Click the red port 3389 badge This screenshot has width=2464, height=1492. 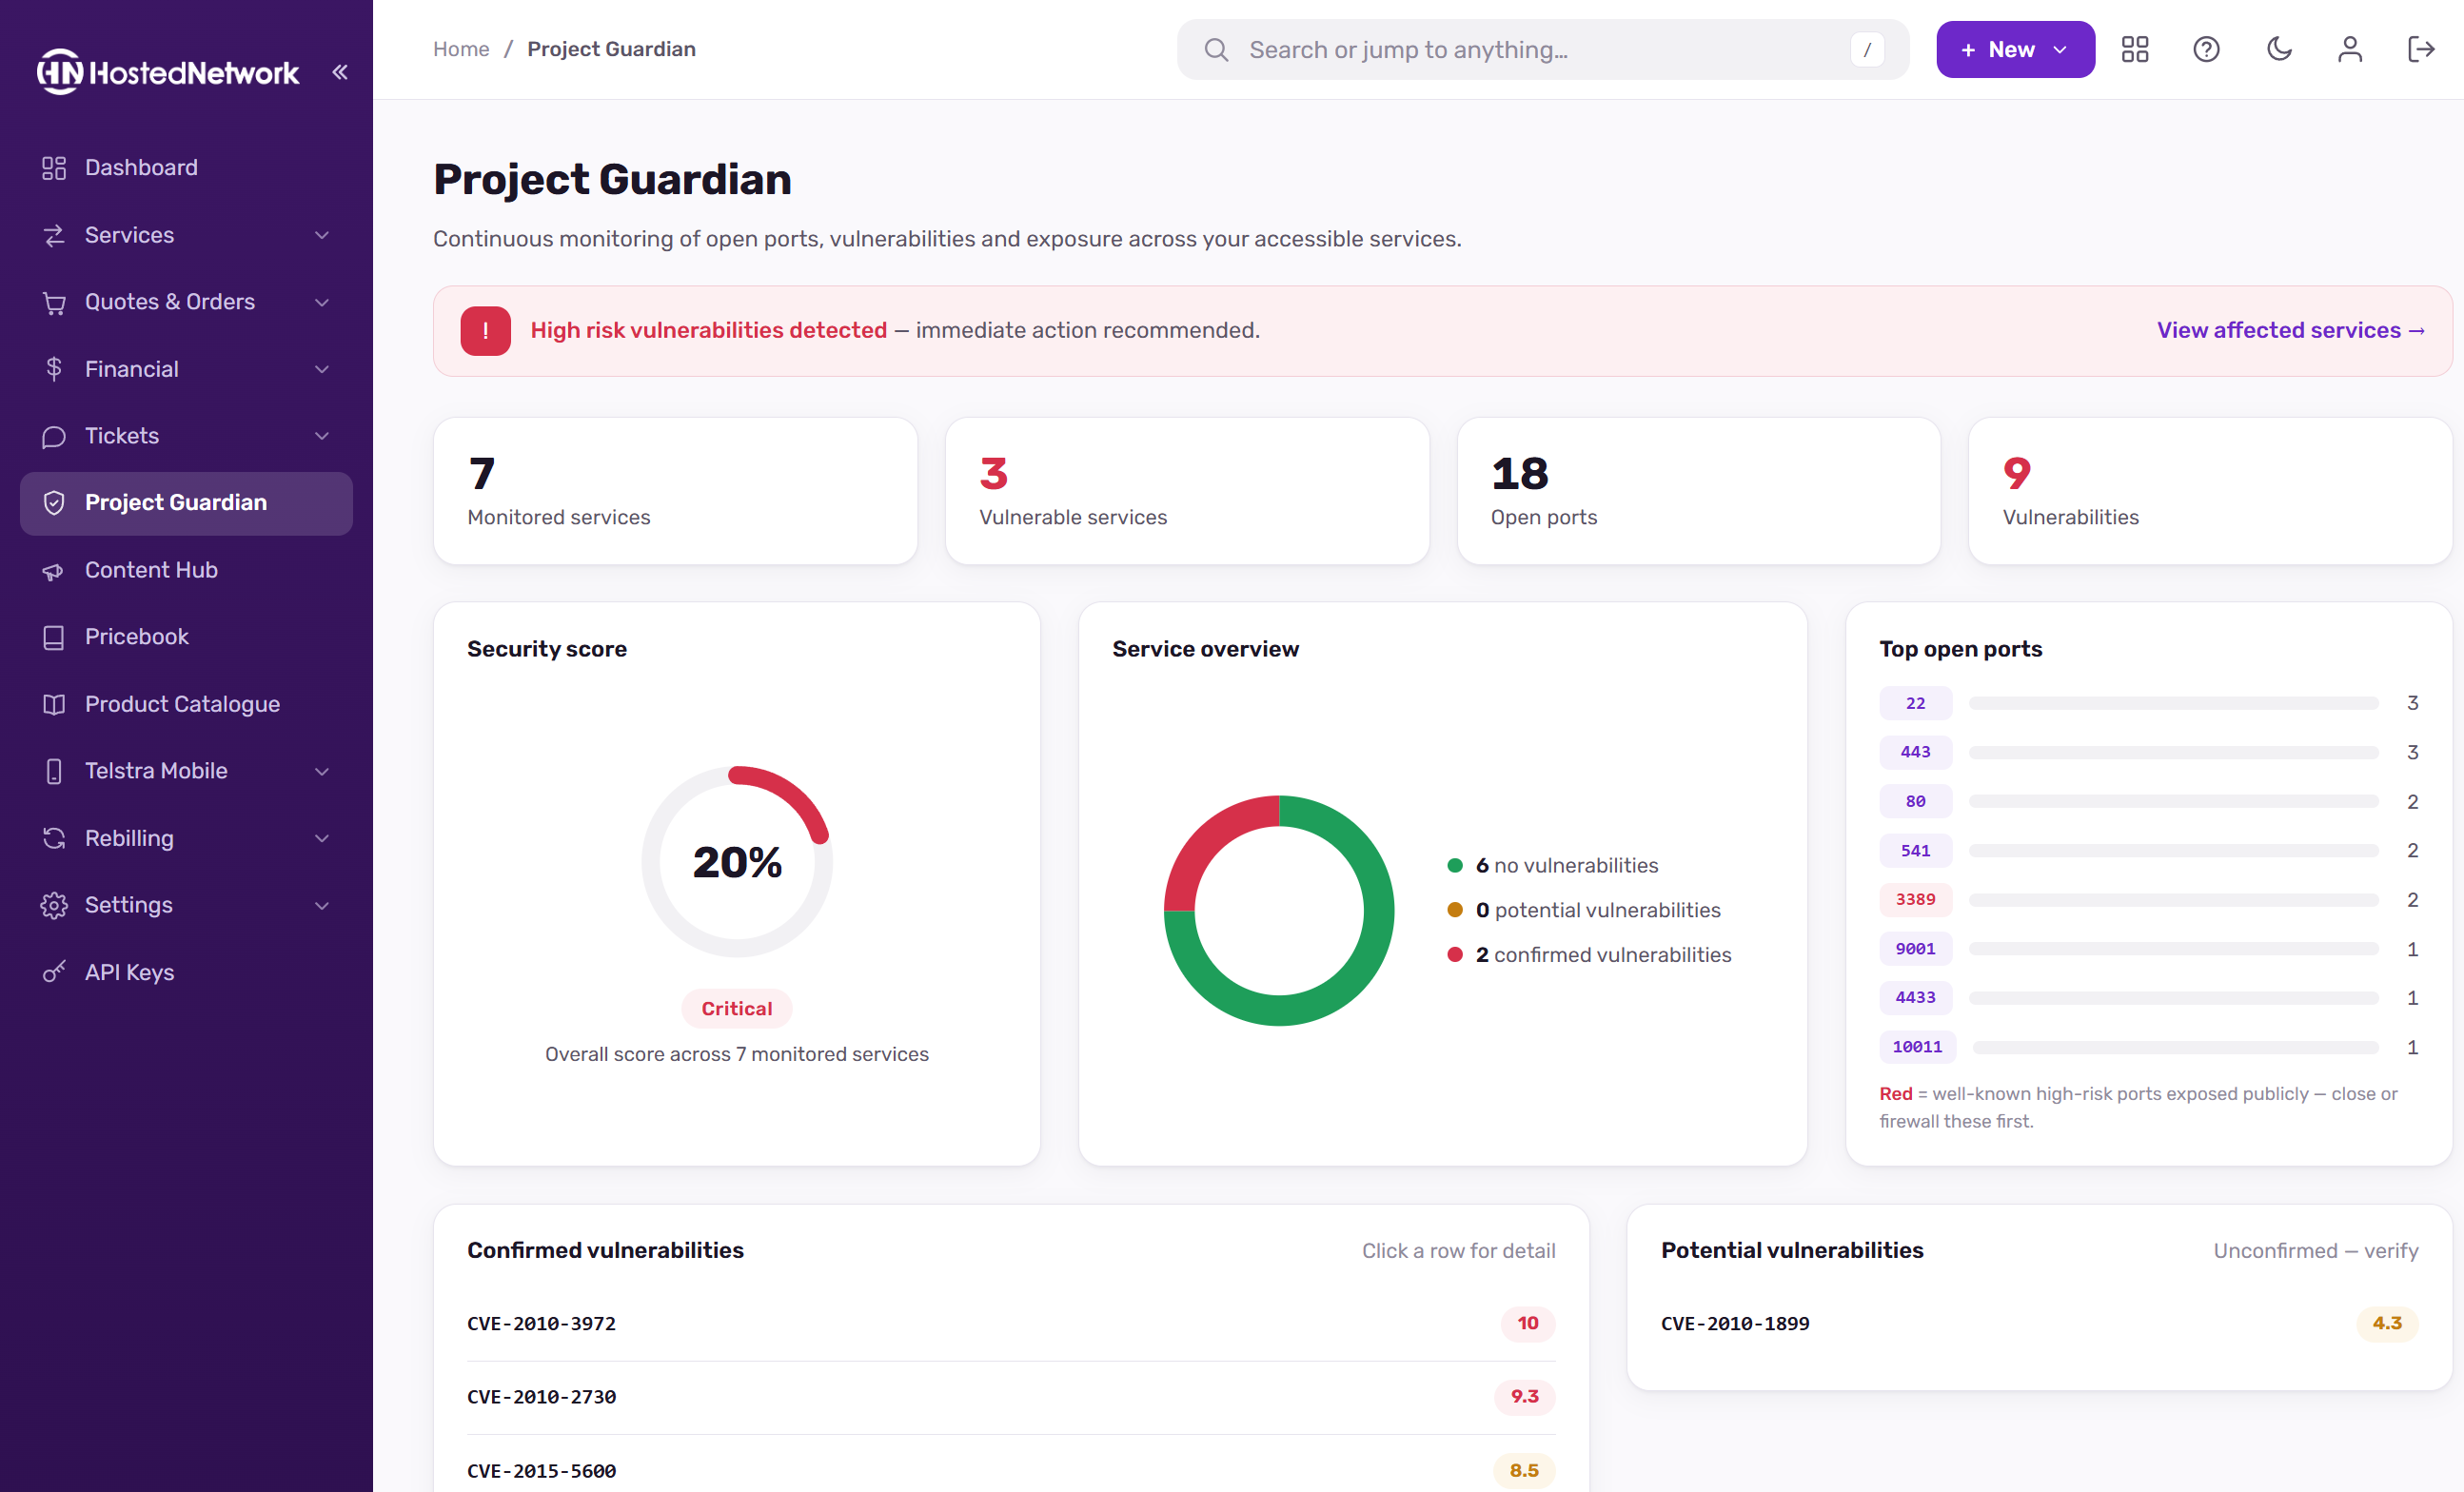pos(1915,900)
